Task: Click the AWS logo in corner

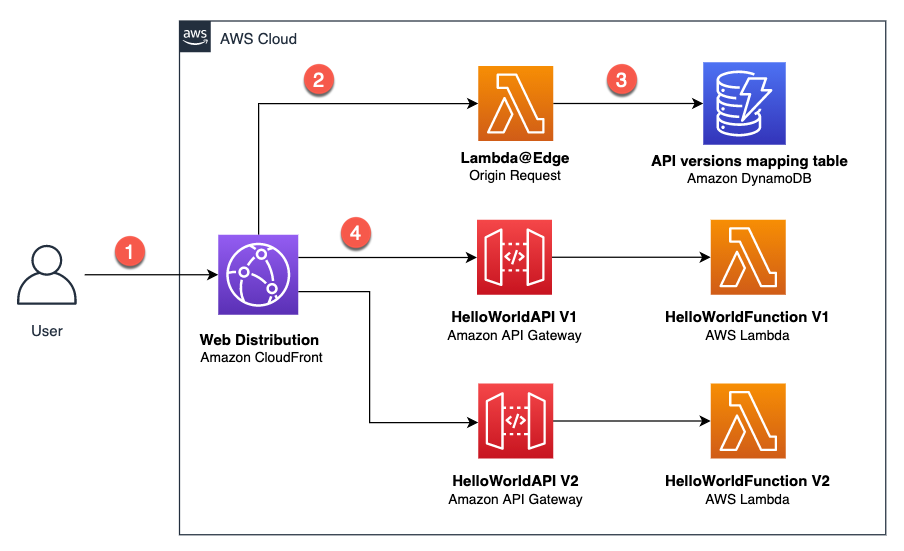Action: coord(195,36)
